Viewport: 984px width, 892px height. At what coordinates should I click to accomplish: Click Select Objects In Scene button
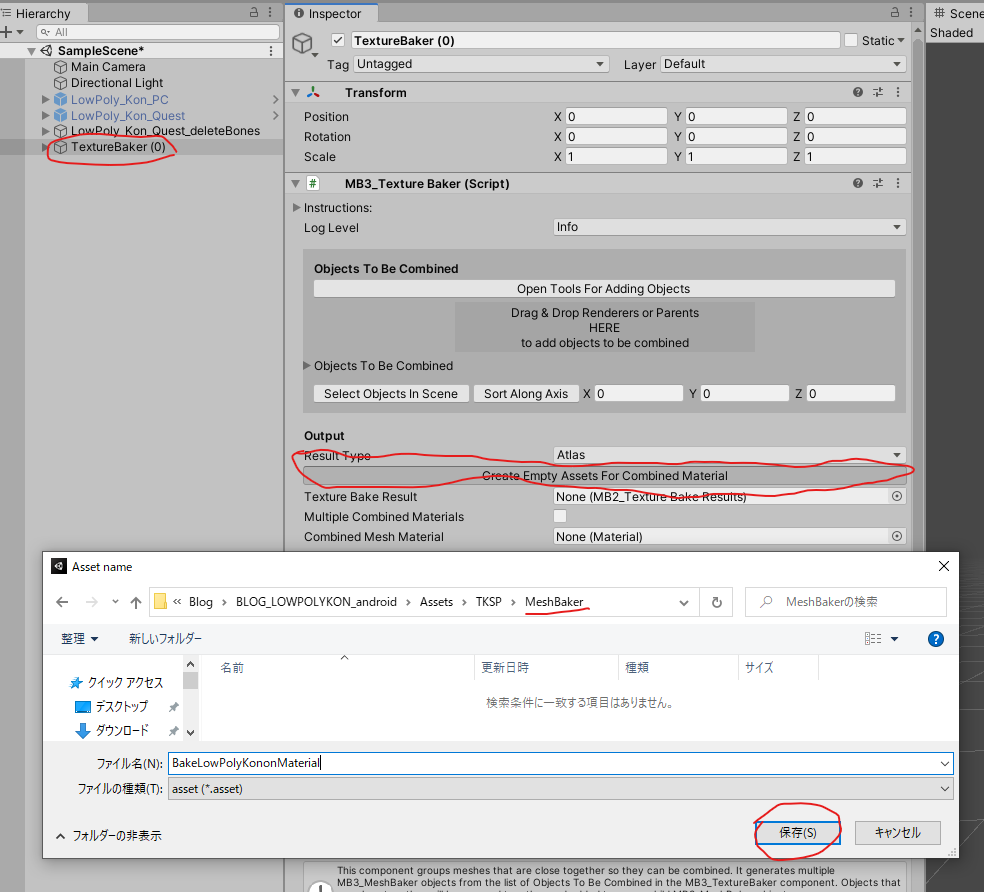391,394
